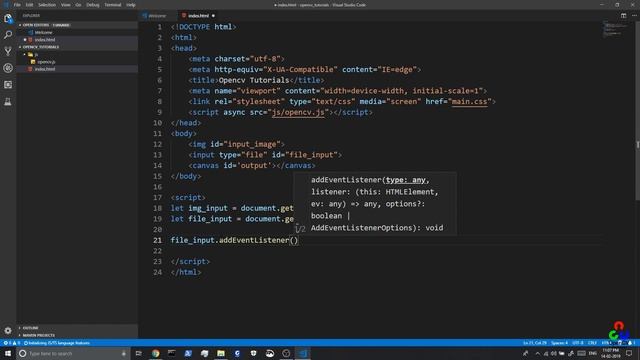Open the Windows action center
This screenshot has height=360, width=640.
pyautogui.click(x=629, y=353)
